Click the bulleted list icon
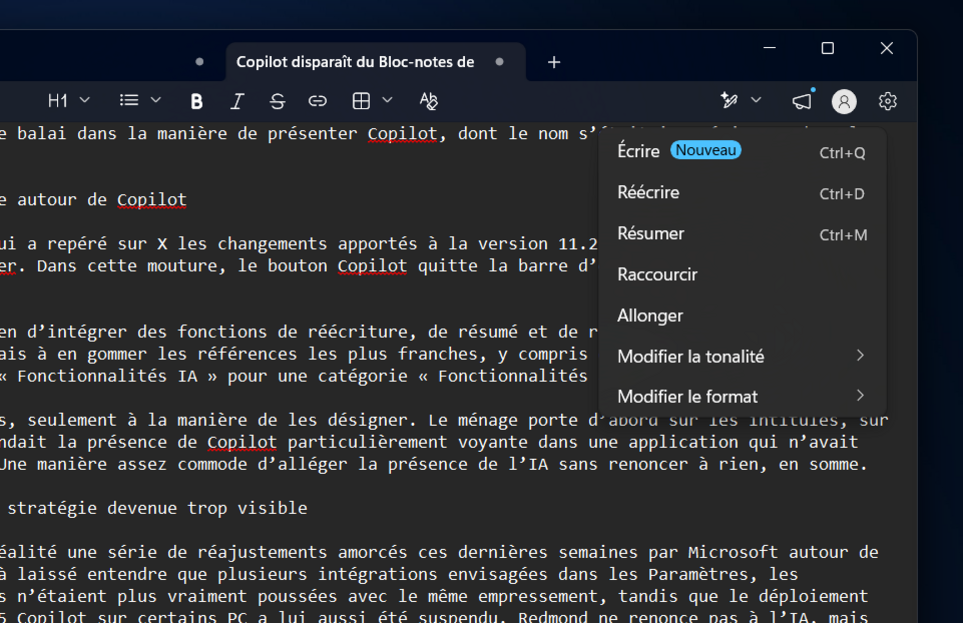963x623 pixels. (x=130, y=100)
